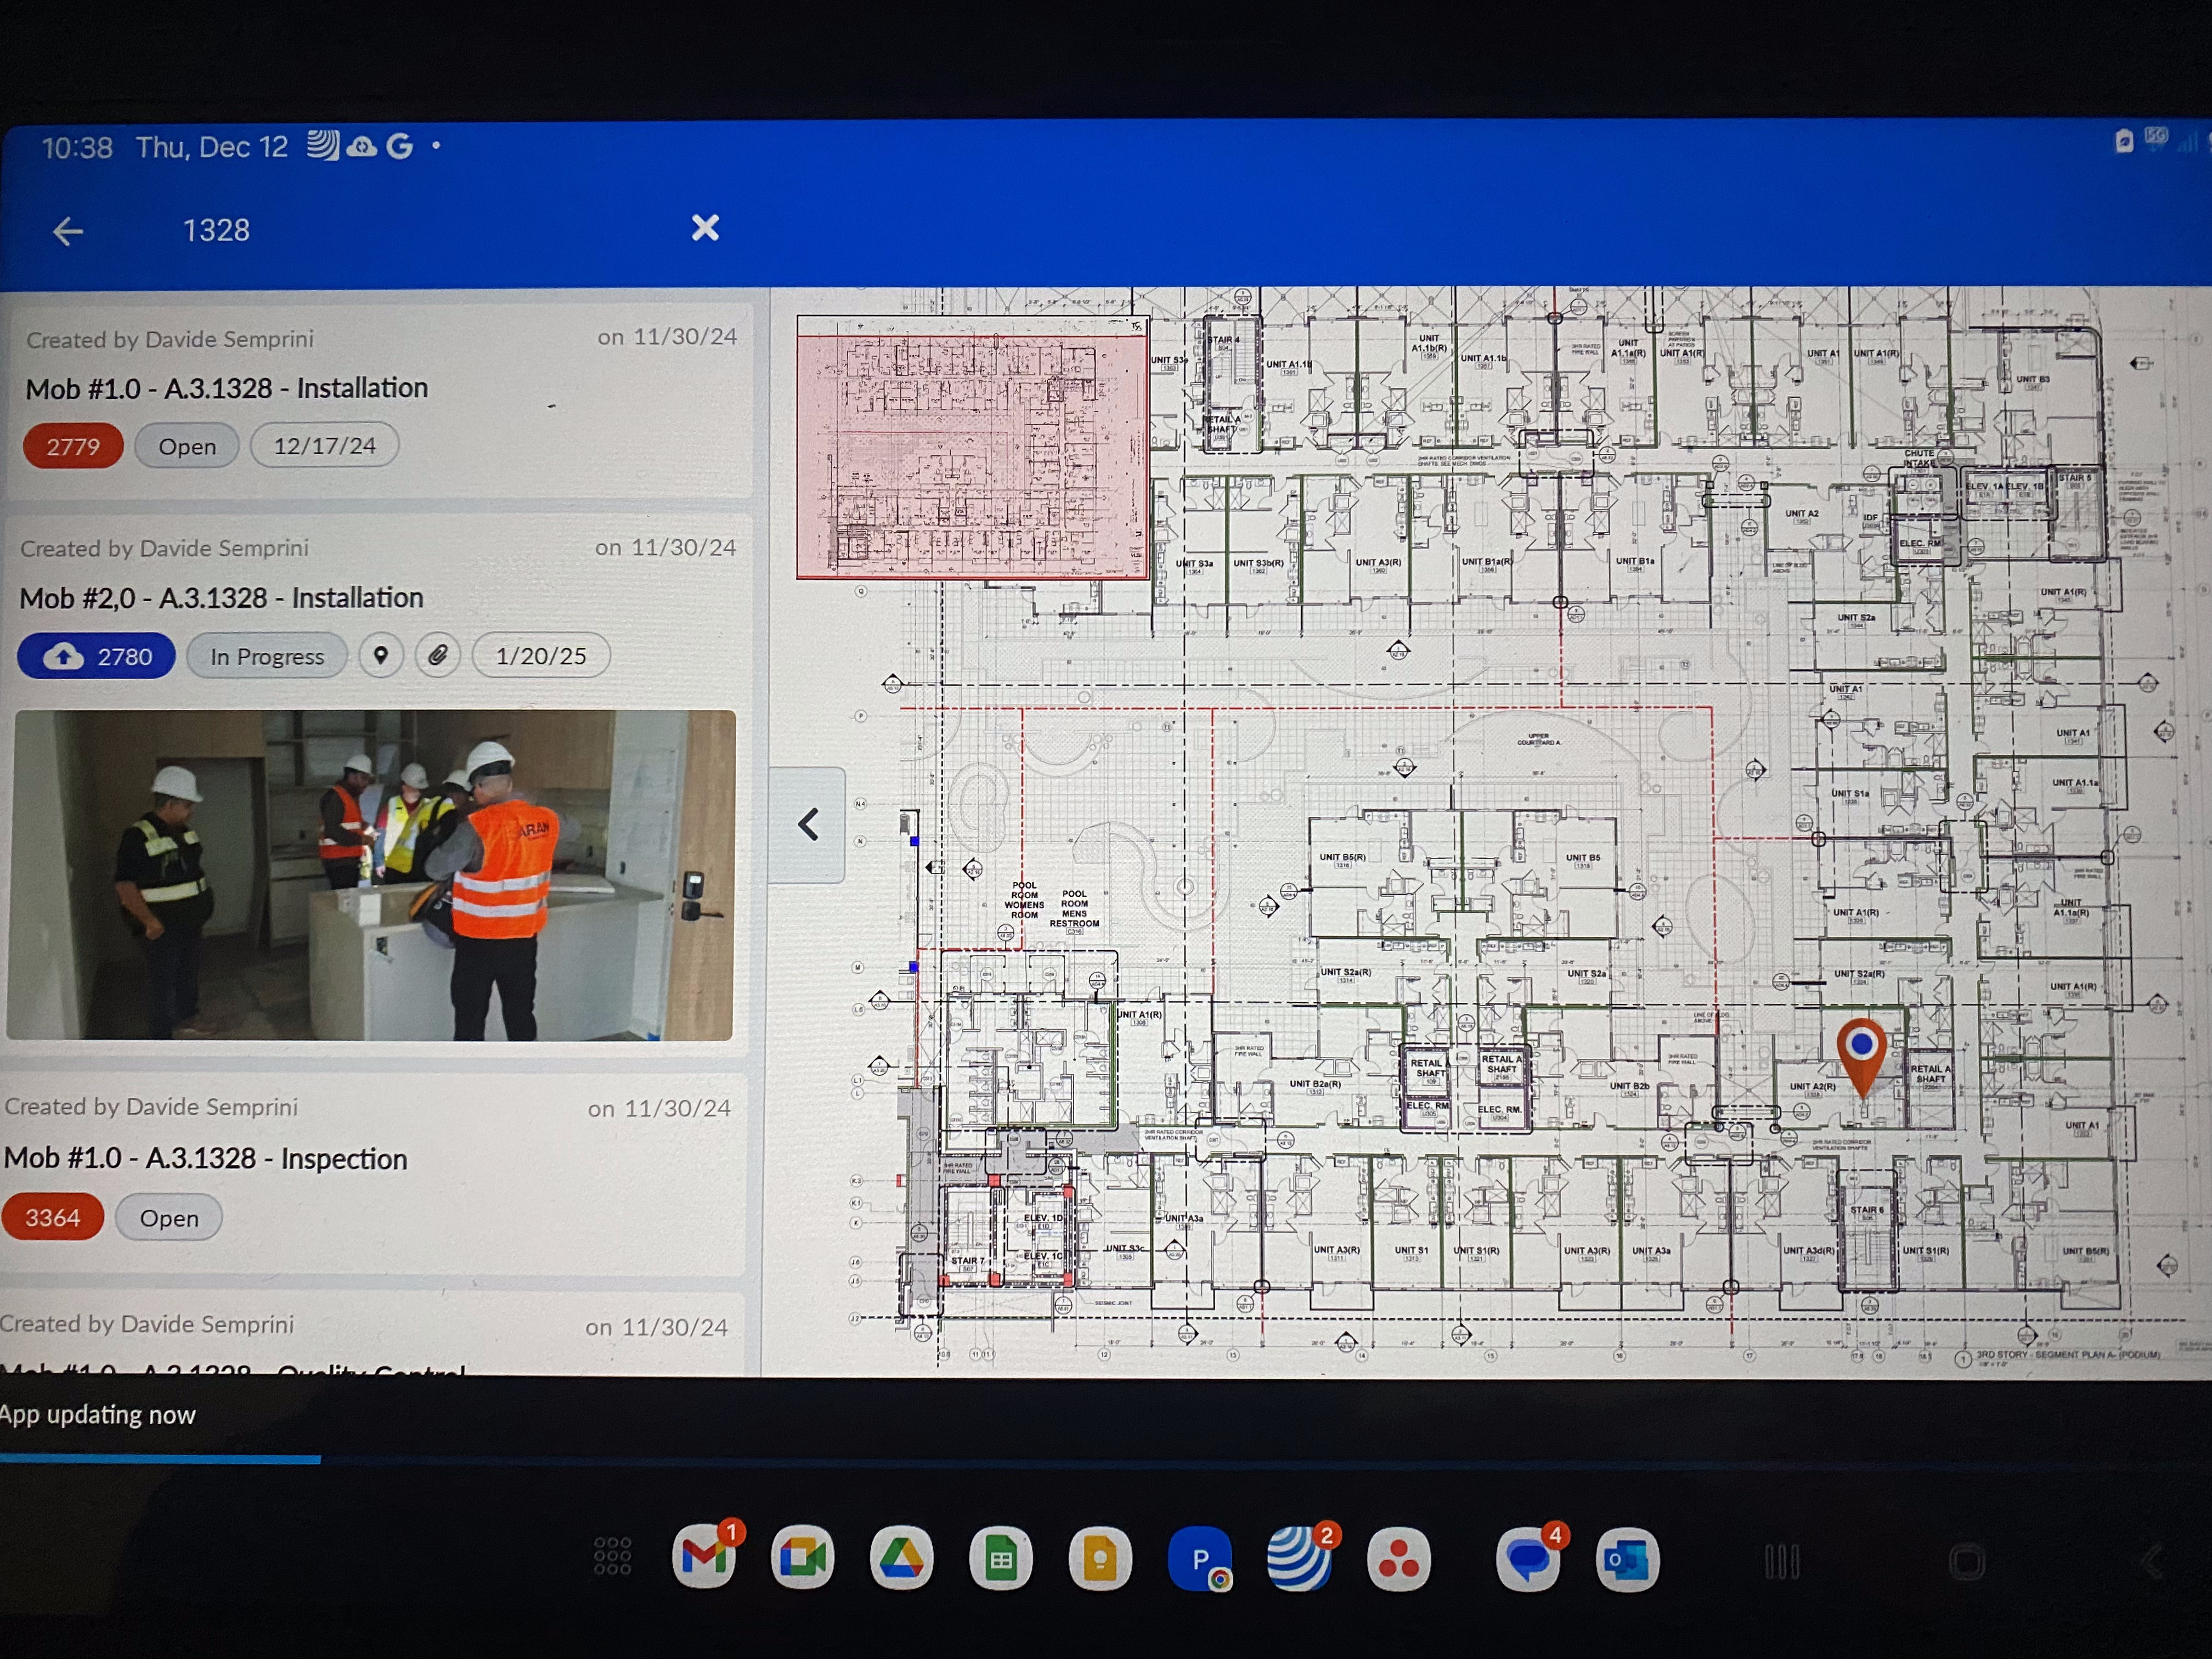Open status chip on Mob #1.0 Installation
The image size is (2212, 1659).
(187, 446)
